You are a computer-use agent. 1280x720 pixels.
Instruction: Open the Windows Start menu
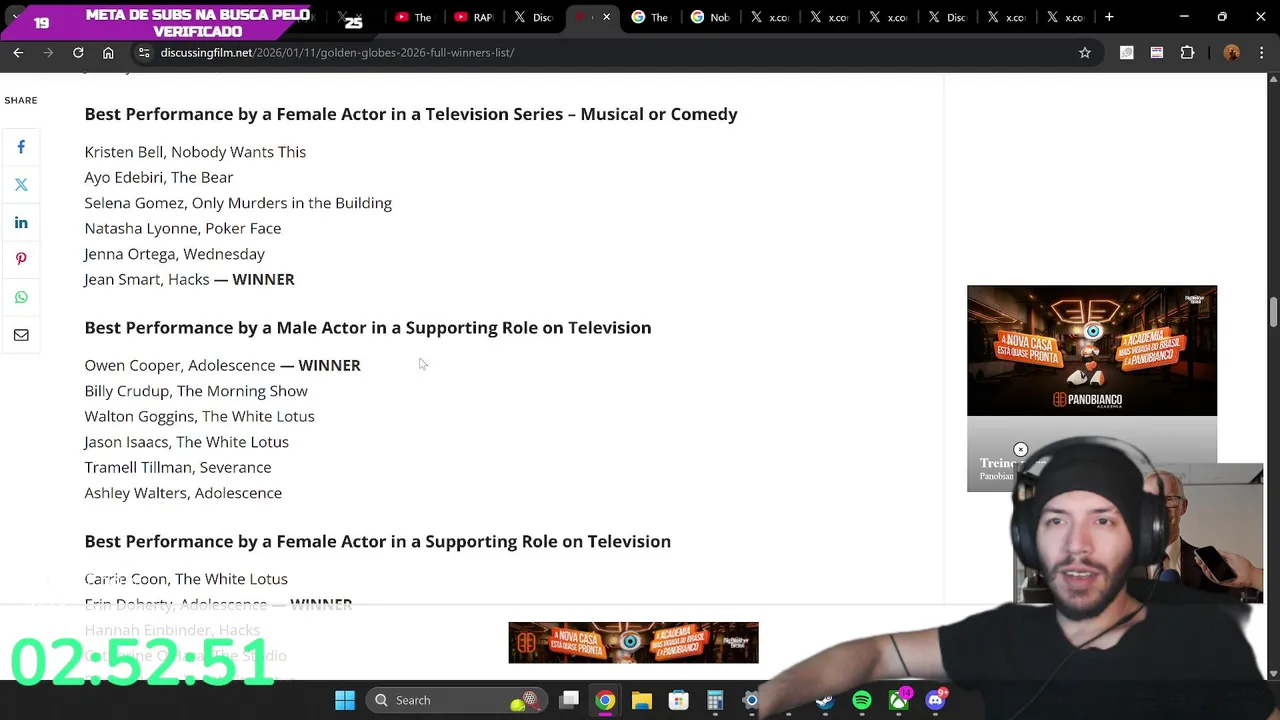coord(345,700)
